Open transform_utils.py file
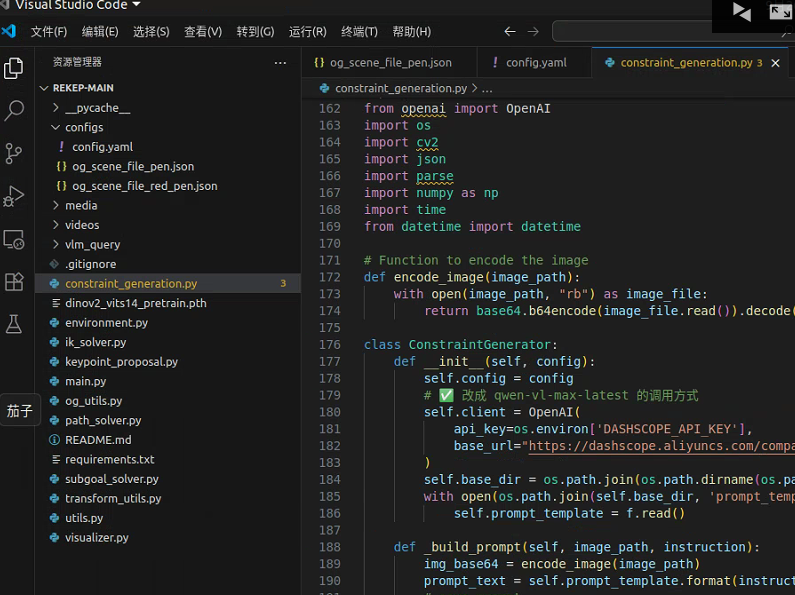Screen dimensions: 795x595 tap(168, 498)
